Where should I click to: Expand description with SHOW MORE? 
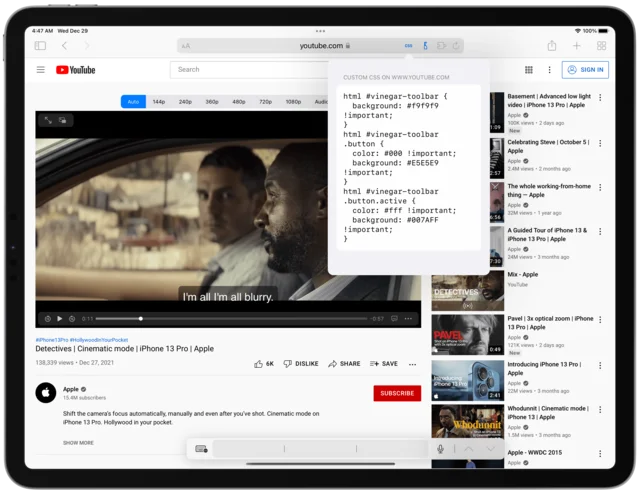(78, 443)
